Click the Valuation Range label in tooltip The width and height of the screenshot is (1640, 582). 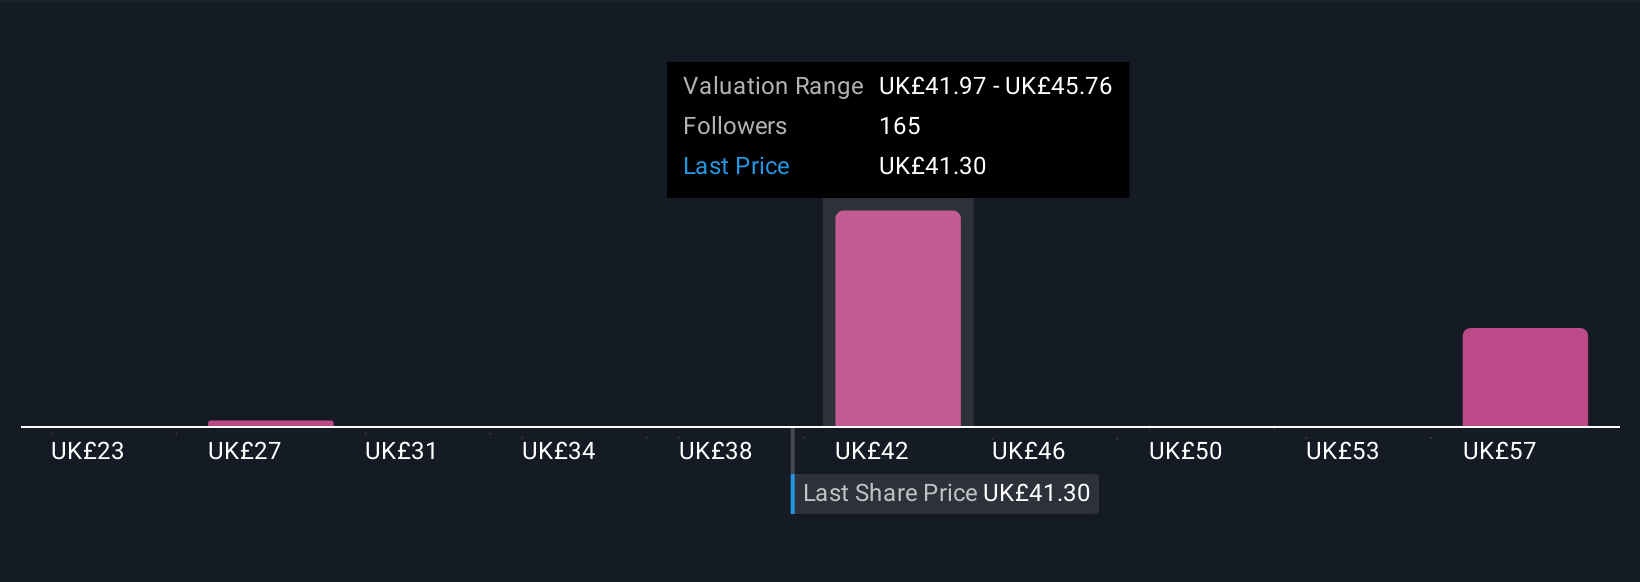click(x=773, y=86)
